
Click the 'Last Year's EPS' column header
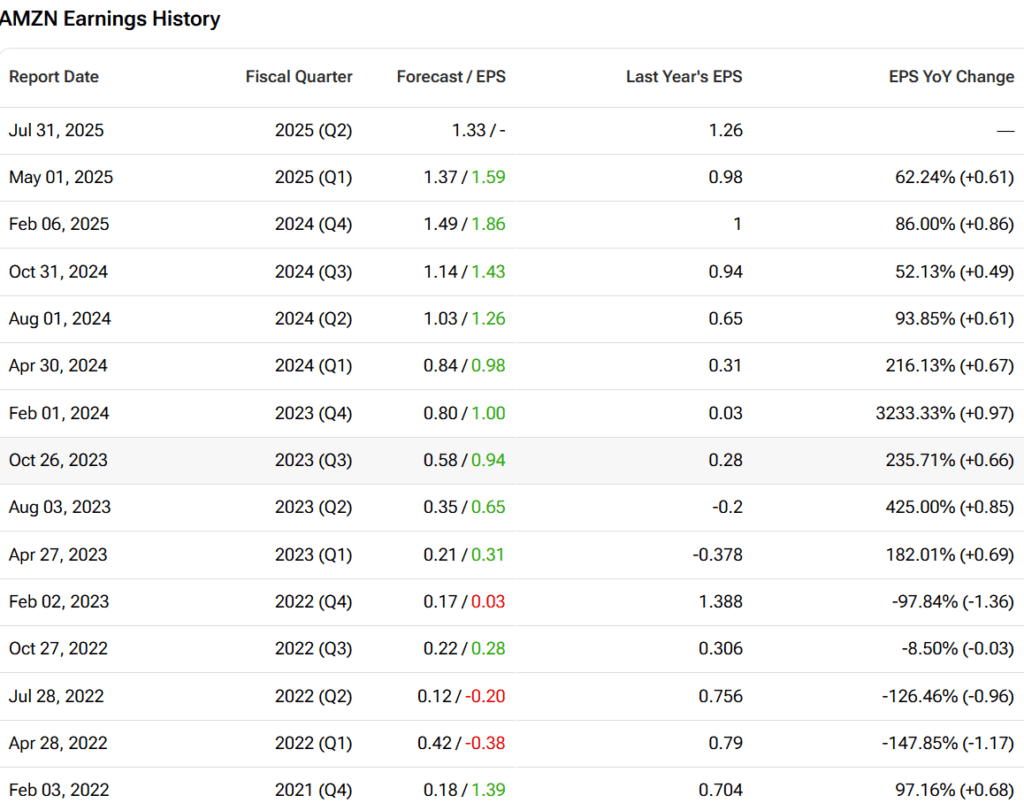click(x=684, y=77)
